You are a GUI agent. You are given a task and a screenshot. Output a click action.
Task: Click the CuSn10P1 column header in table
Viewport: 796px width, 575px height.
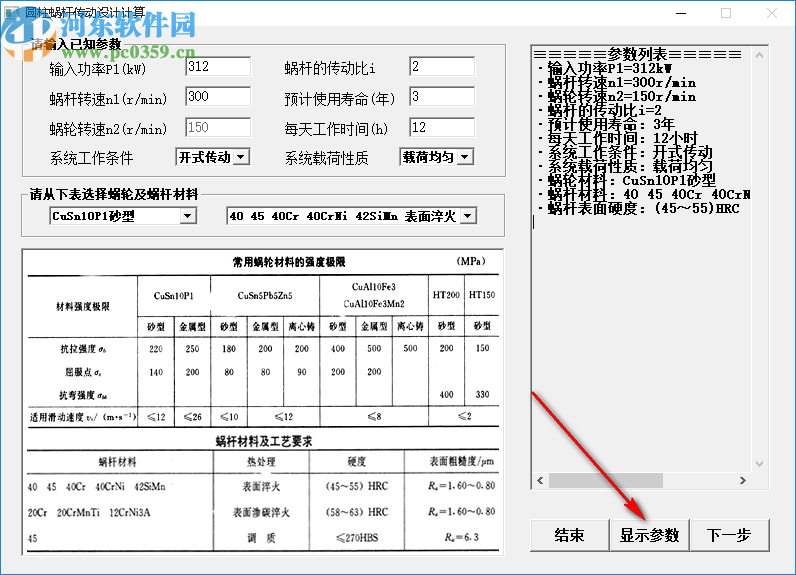click(174, 296)
